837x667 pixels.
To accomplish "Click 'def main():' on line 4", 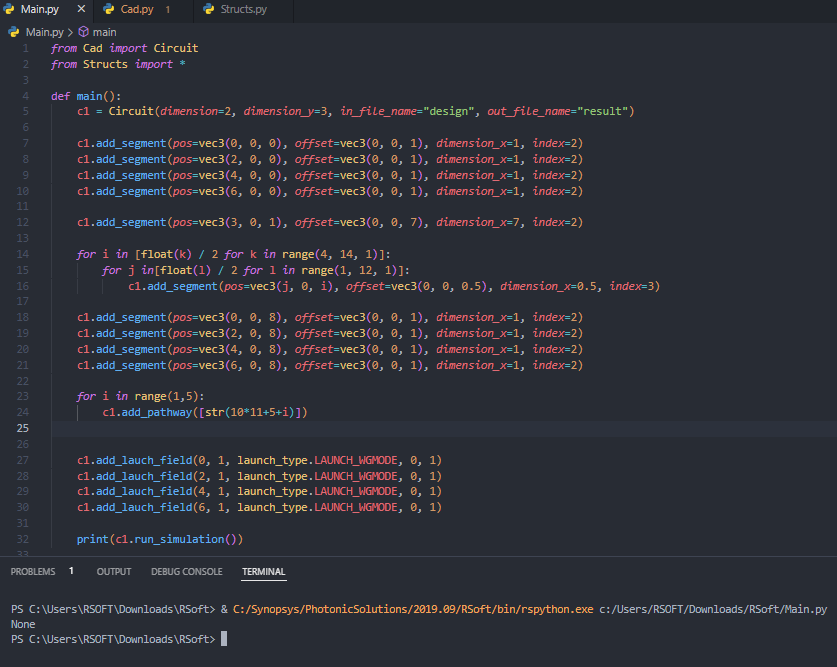I will point(86,96).
